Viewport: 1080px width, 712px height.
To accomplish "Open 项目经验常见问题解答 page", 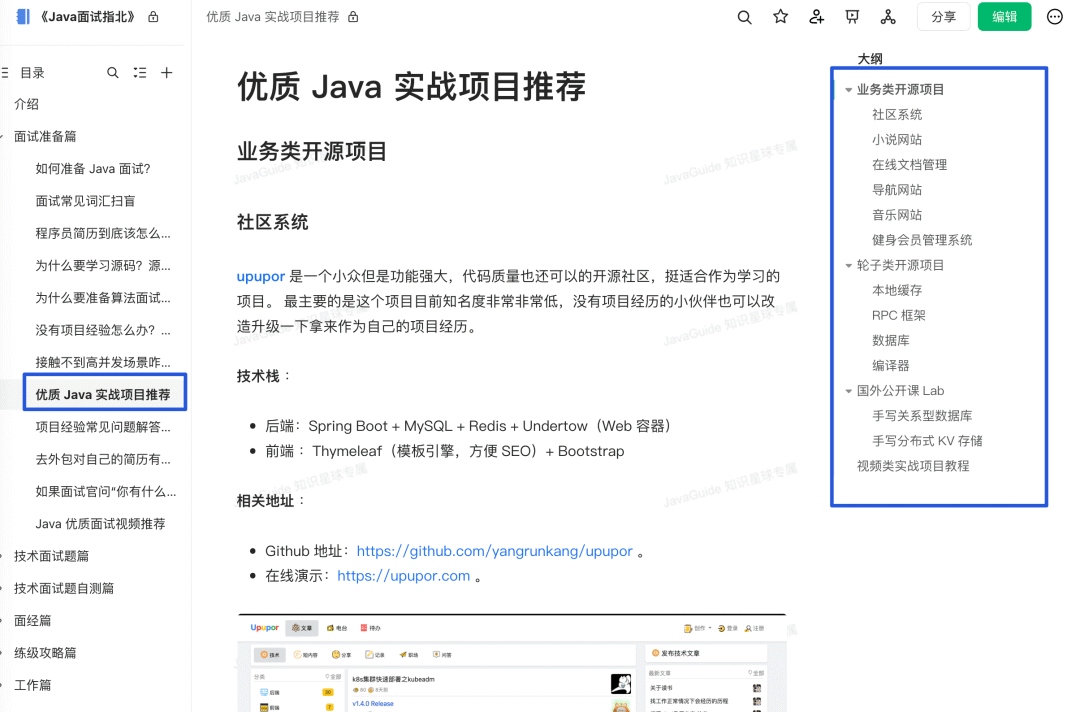I will 103,427.
